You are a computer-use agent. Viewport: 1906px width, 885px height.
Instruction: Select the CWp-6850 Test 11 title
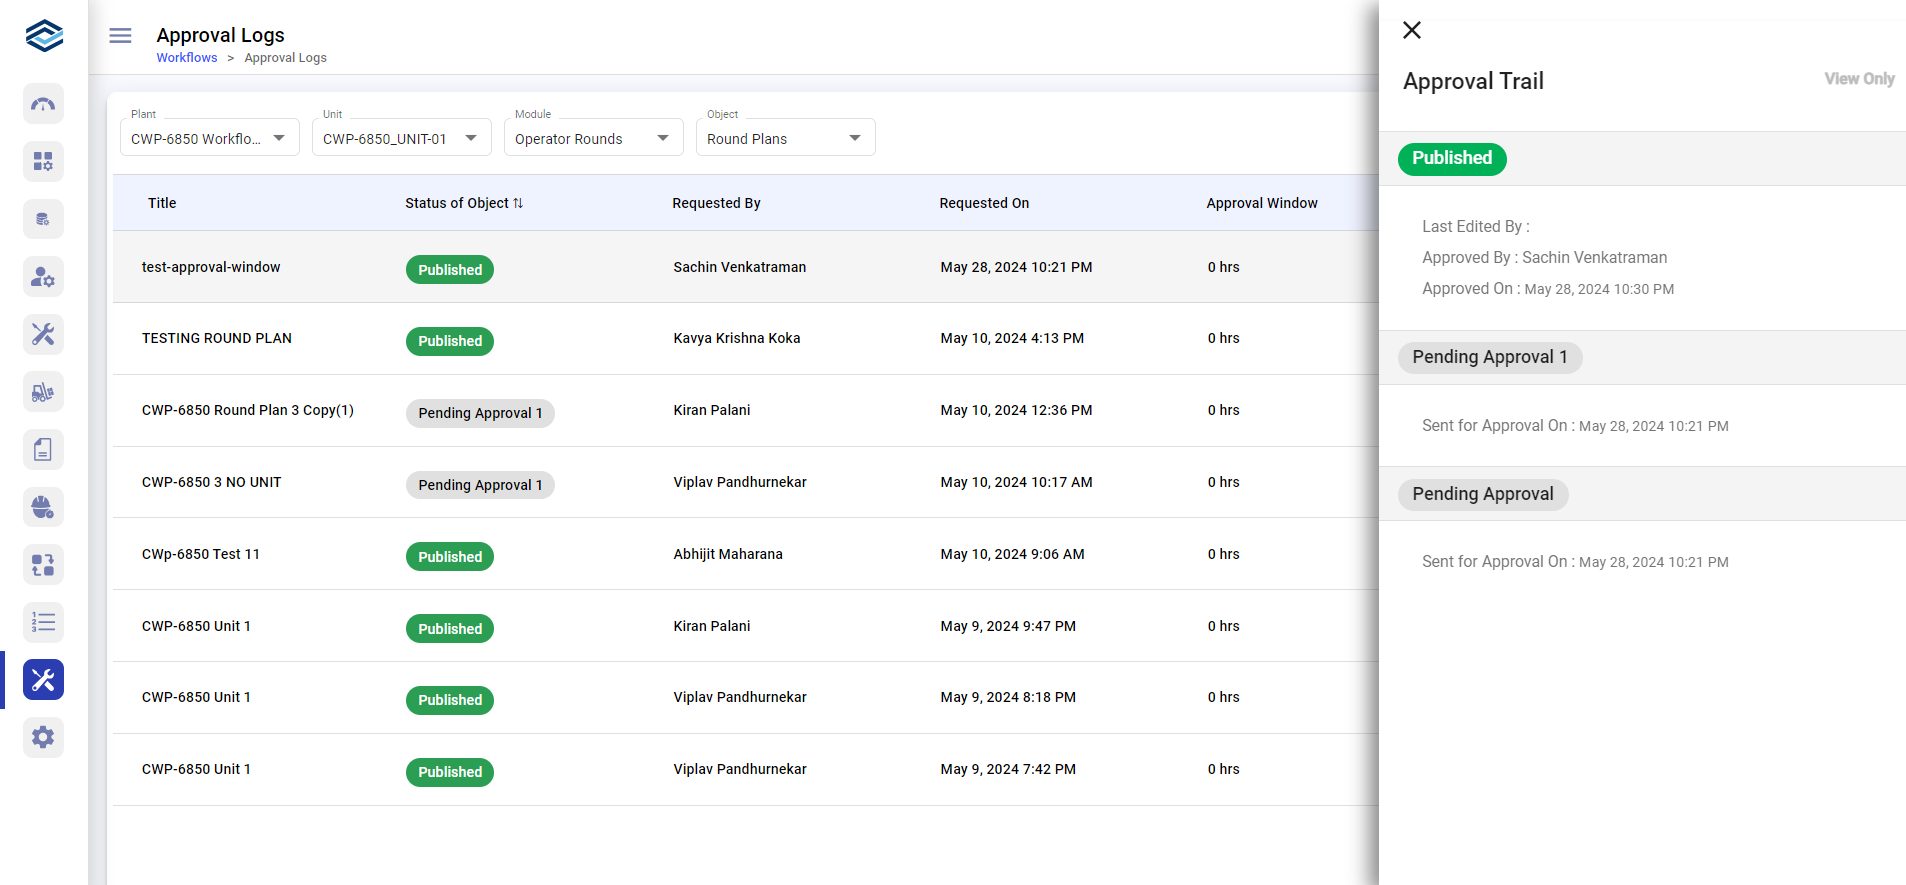pos(201,554)
